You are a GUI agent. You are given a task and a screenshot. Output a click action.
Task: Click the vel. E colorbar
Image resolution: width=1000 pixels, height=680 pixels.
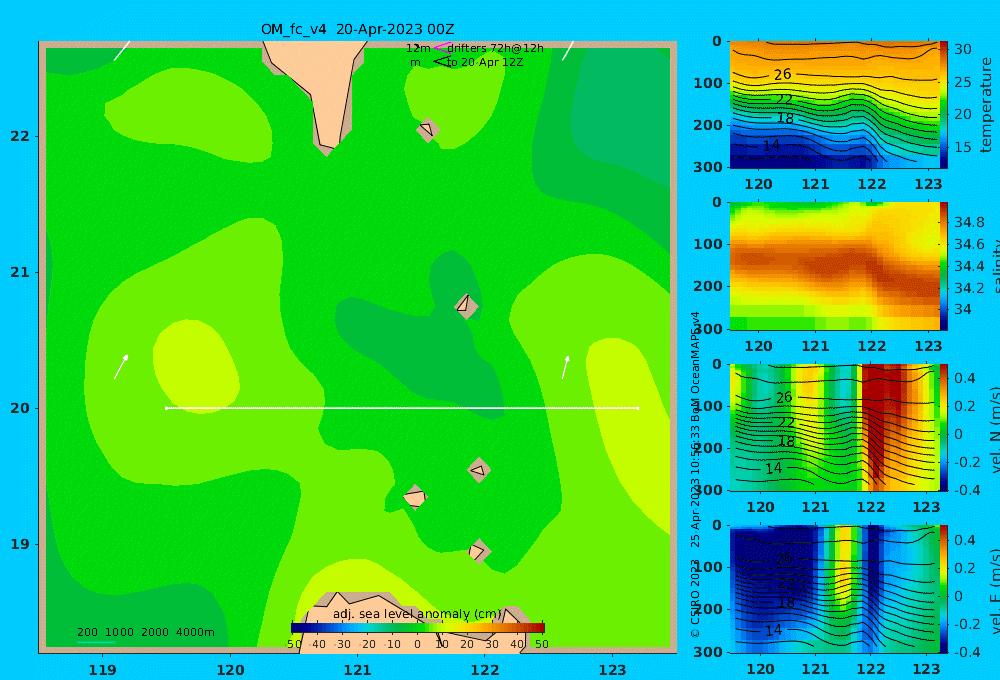[944, 589]
